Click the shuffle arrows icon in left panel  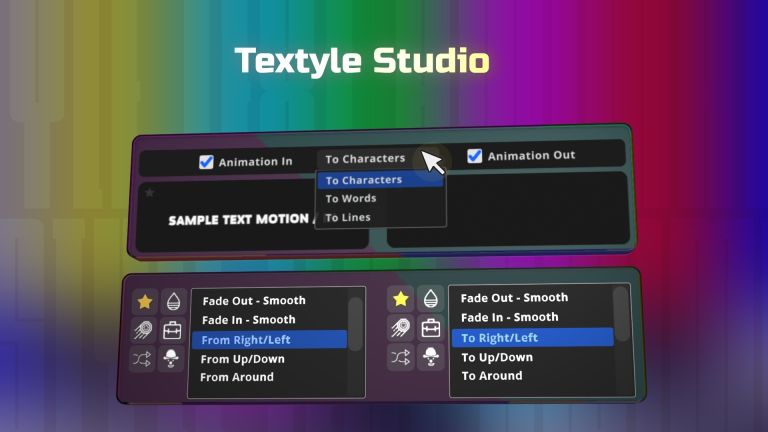tap(143, 359)
